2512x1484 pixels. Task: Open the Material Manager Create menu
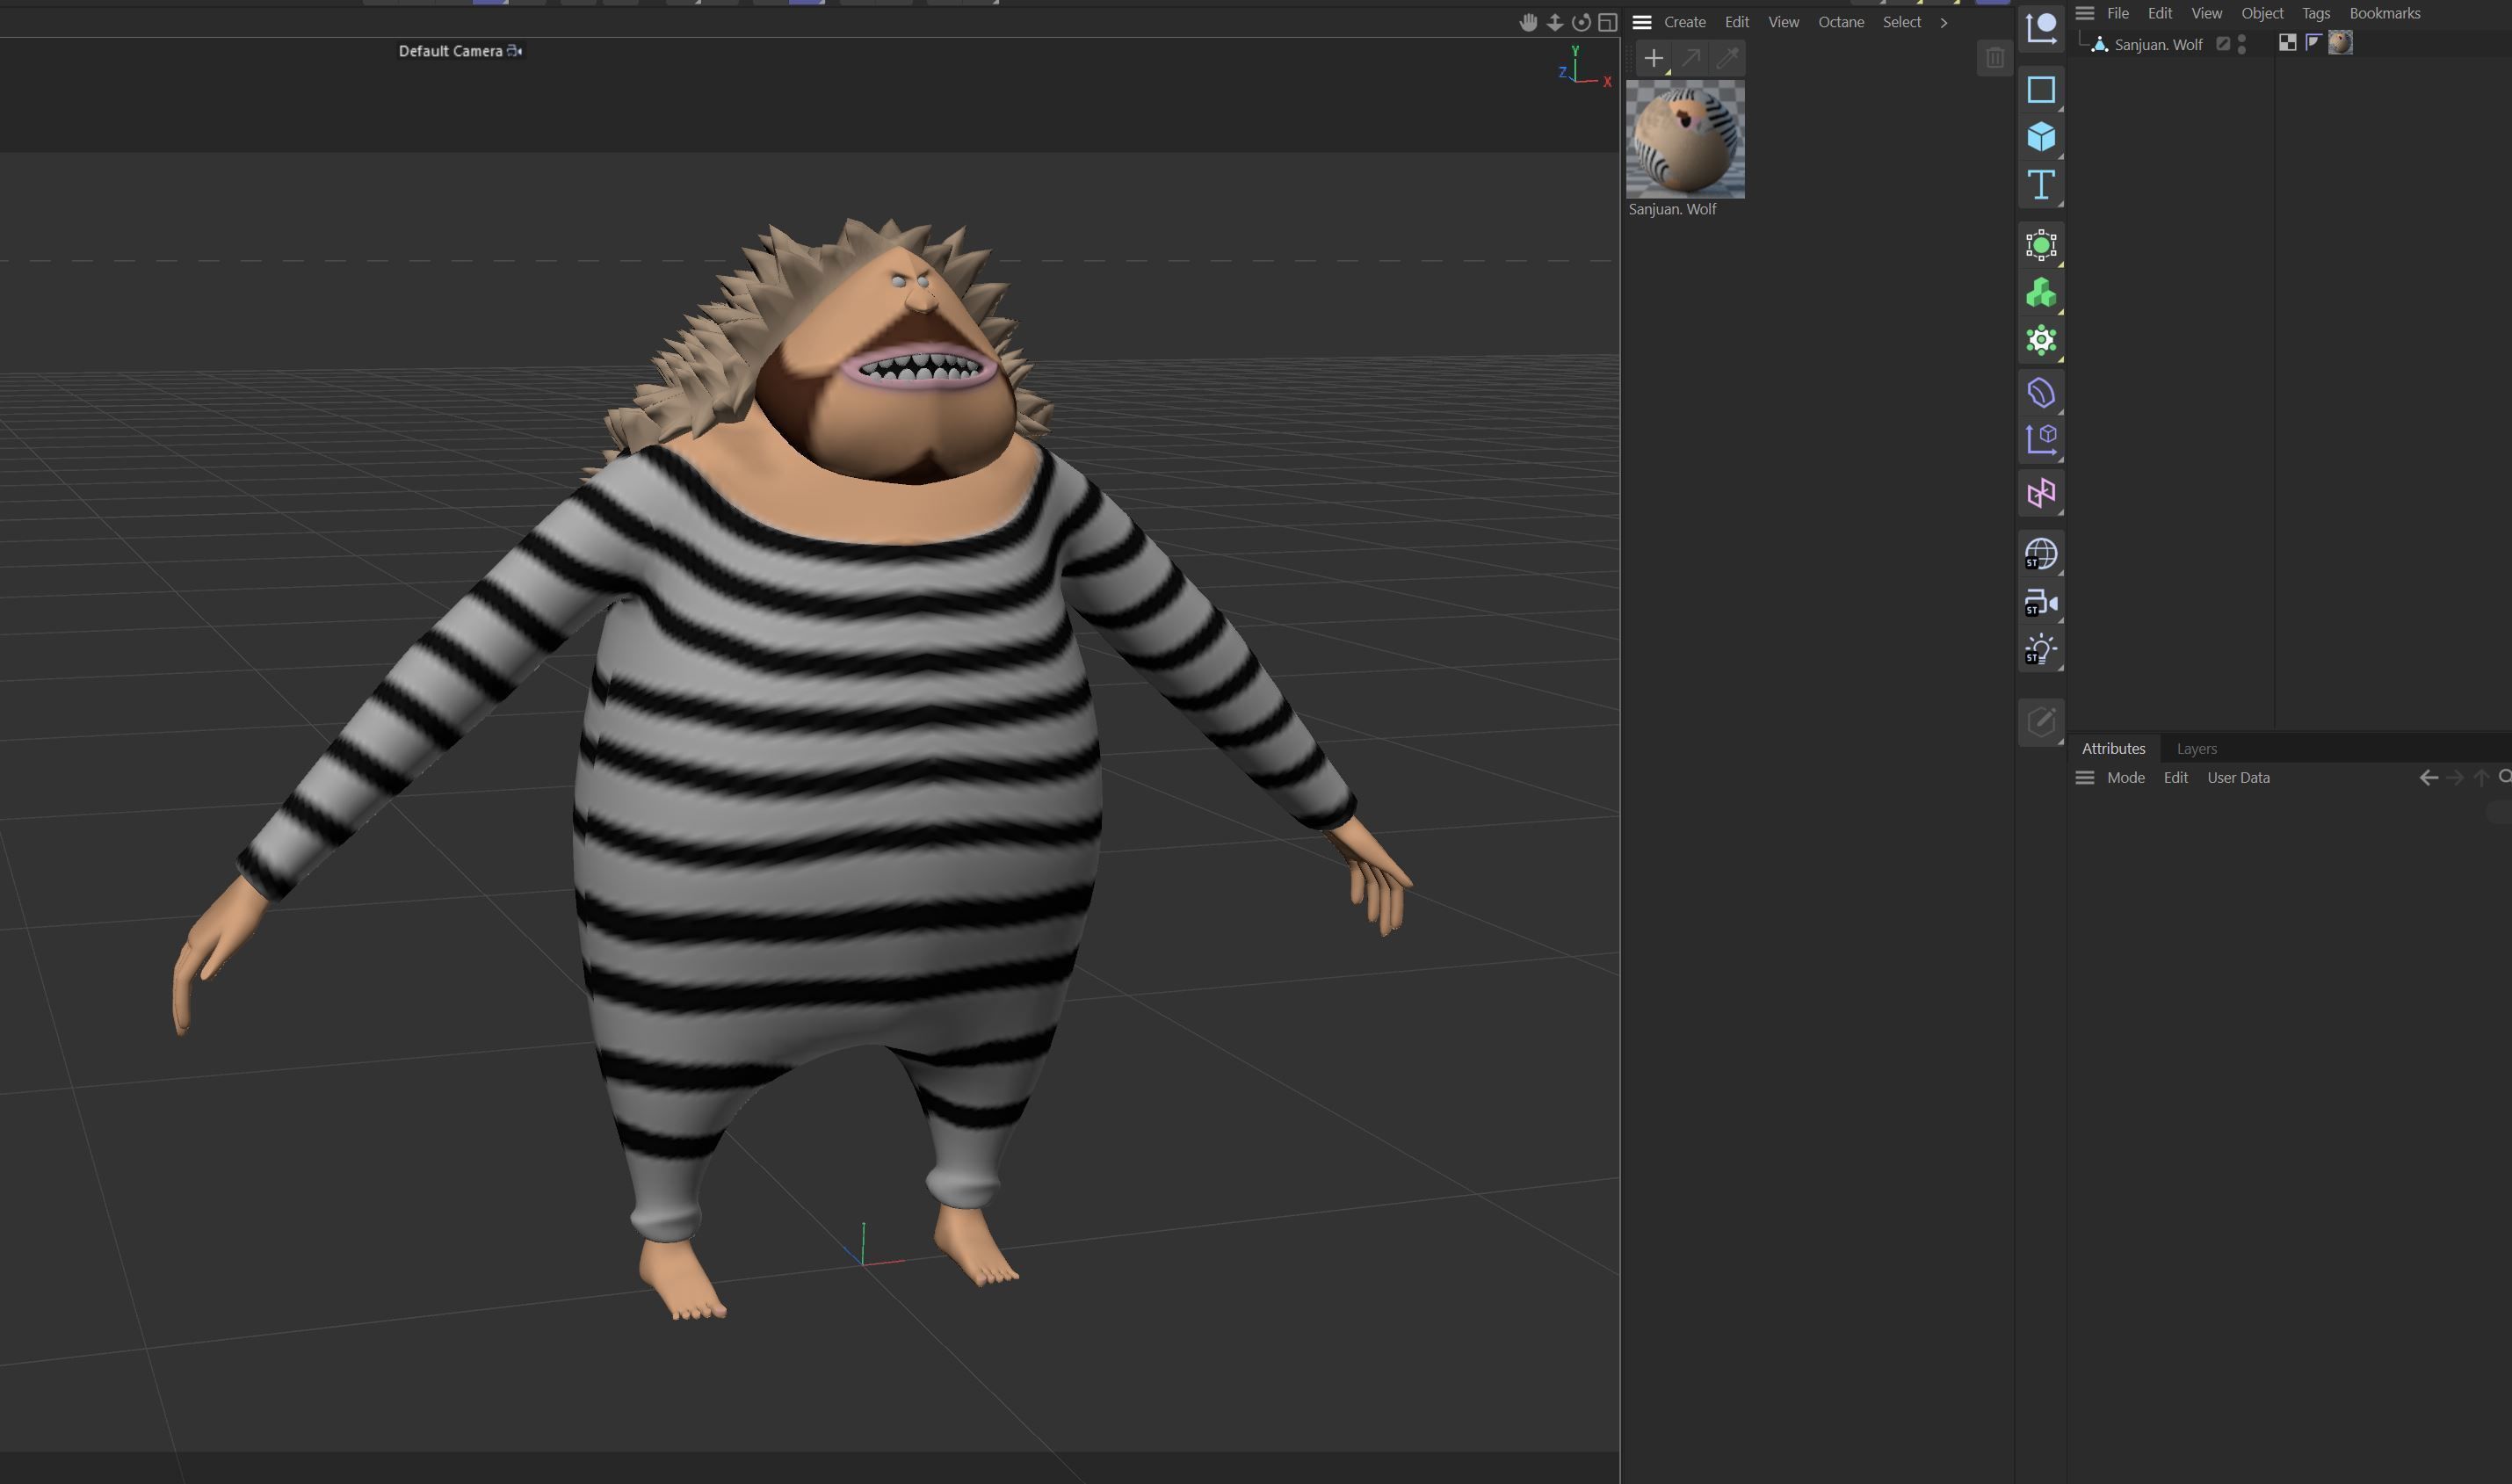1684,22
